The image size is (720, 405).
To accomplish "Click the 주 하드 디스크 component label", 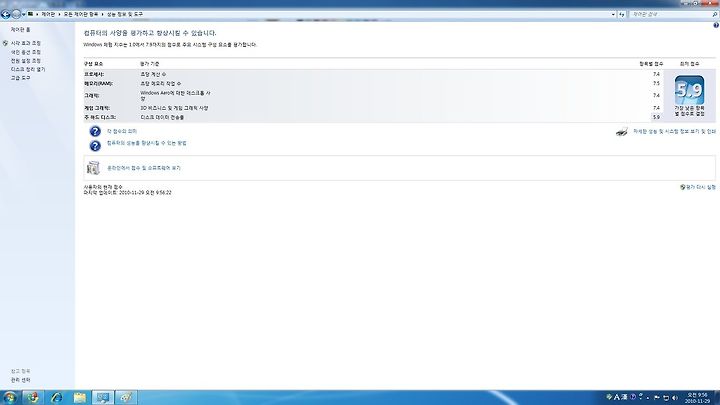I will [x=100, y=118].
